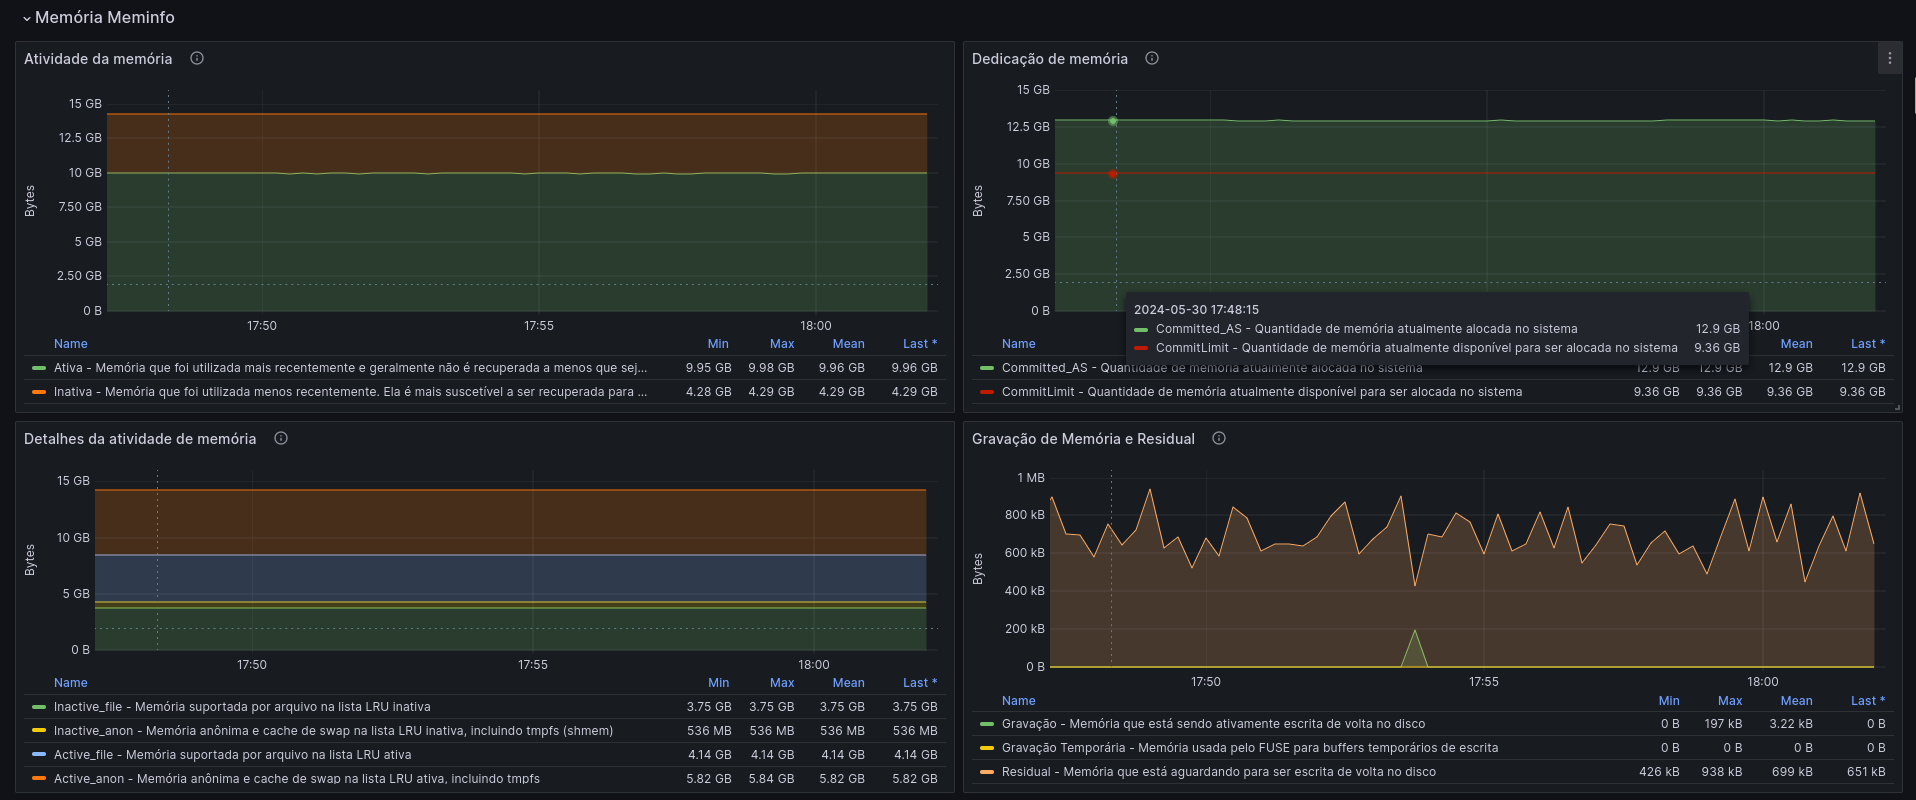Click the green spike in Gravação graph
This screenshot has height=800, width=1916.
pos(1414,648)
